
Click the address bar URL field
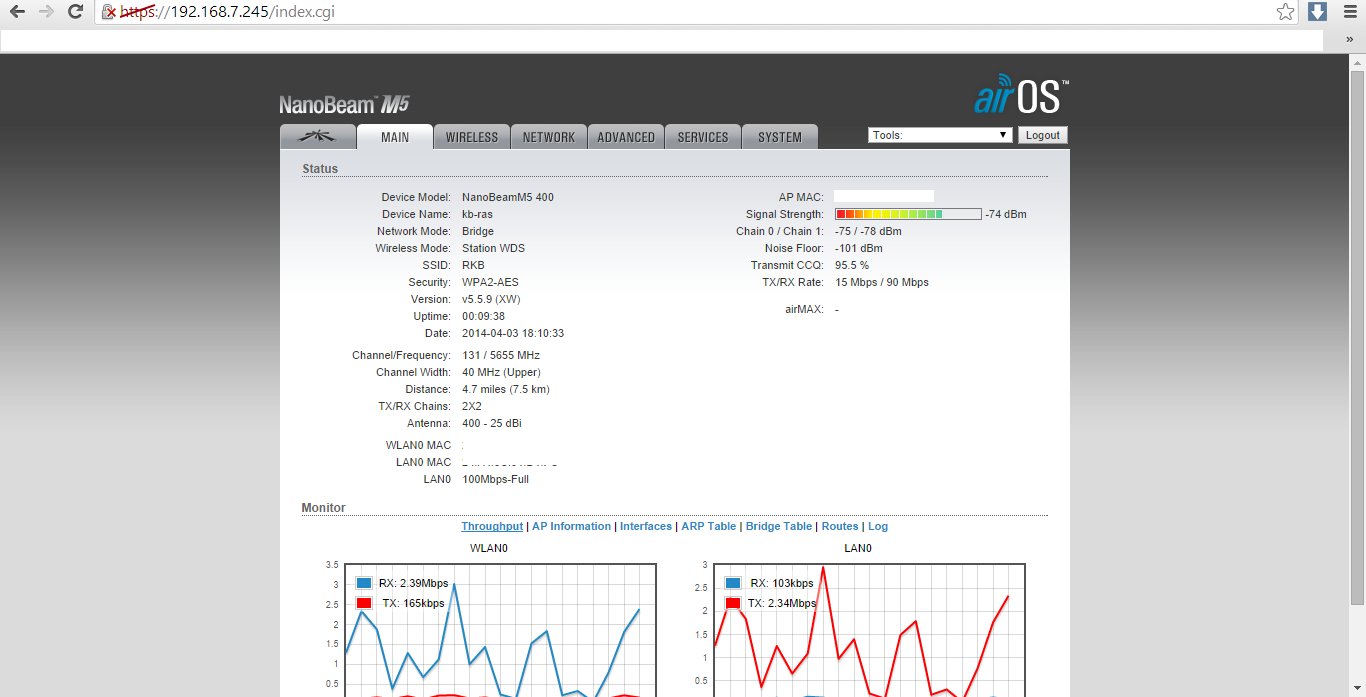coord(700,12)
